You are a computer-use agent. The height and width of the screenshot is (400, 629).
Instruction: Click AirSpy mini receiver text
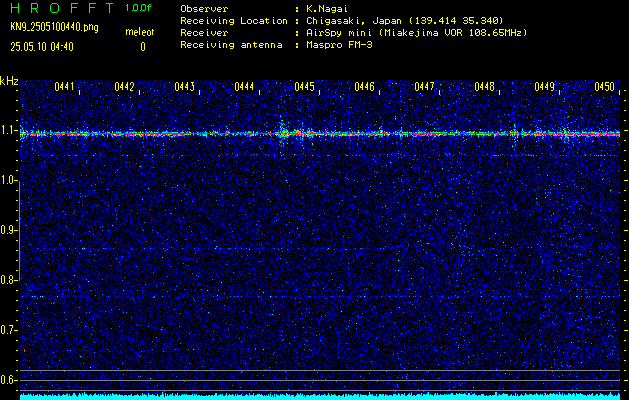tap(417, 33)
